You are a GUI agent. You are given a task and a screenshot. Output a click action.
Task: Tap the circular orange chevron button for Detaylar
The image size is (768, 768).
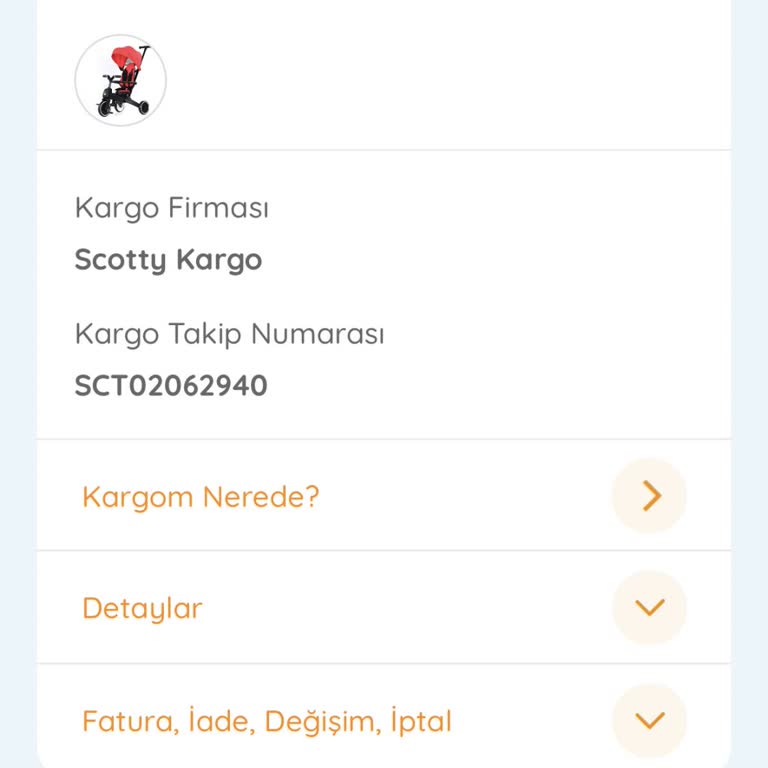[x=649, y=607]
